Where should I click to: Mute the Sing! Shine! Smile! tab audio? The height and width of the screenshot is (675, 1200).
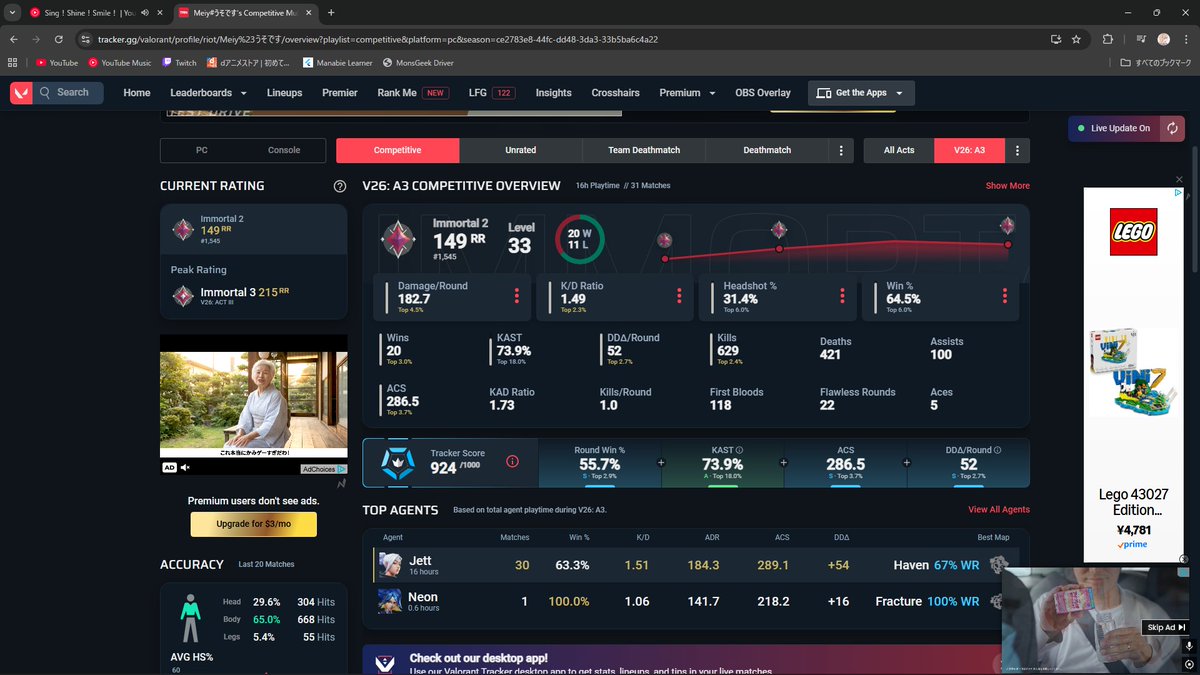click(146, 12)
